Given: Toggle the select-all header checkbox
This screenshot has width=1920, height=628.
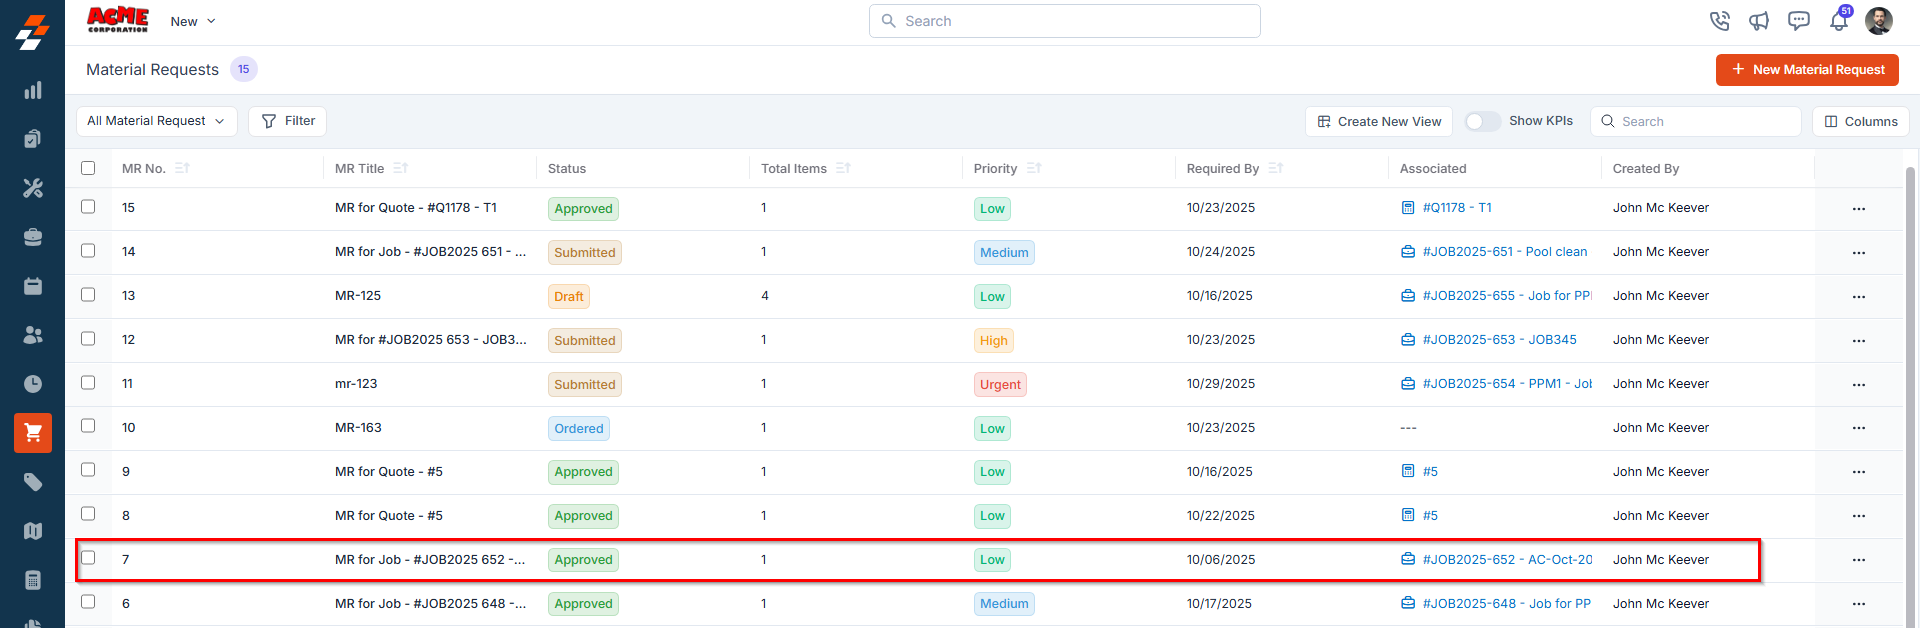Looking at the screenshot, I should (x=88, y=168).
